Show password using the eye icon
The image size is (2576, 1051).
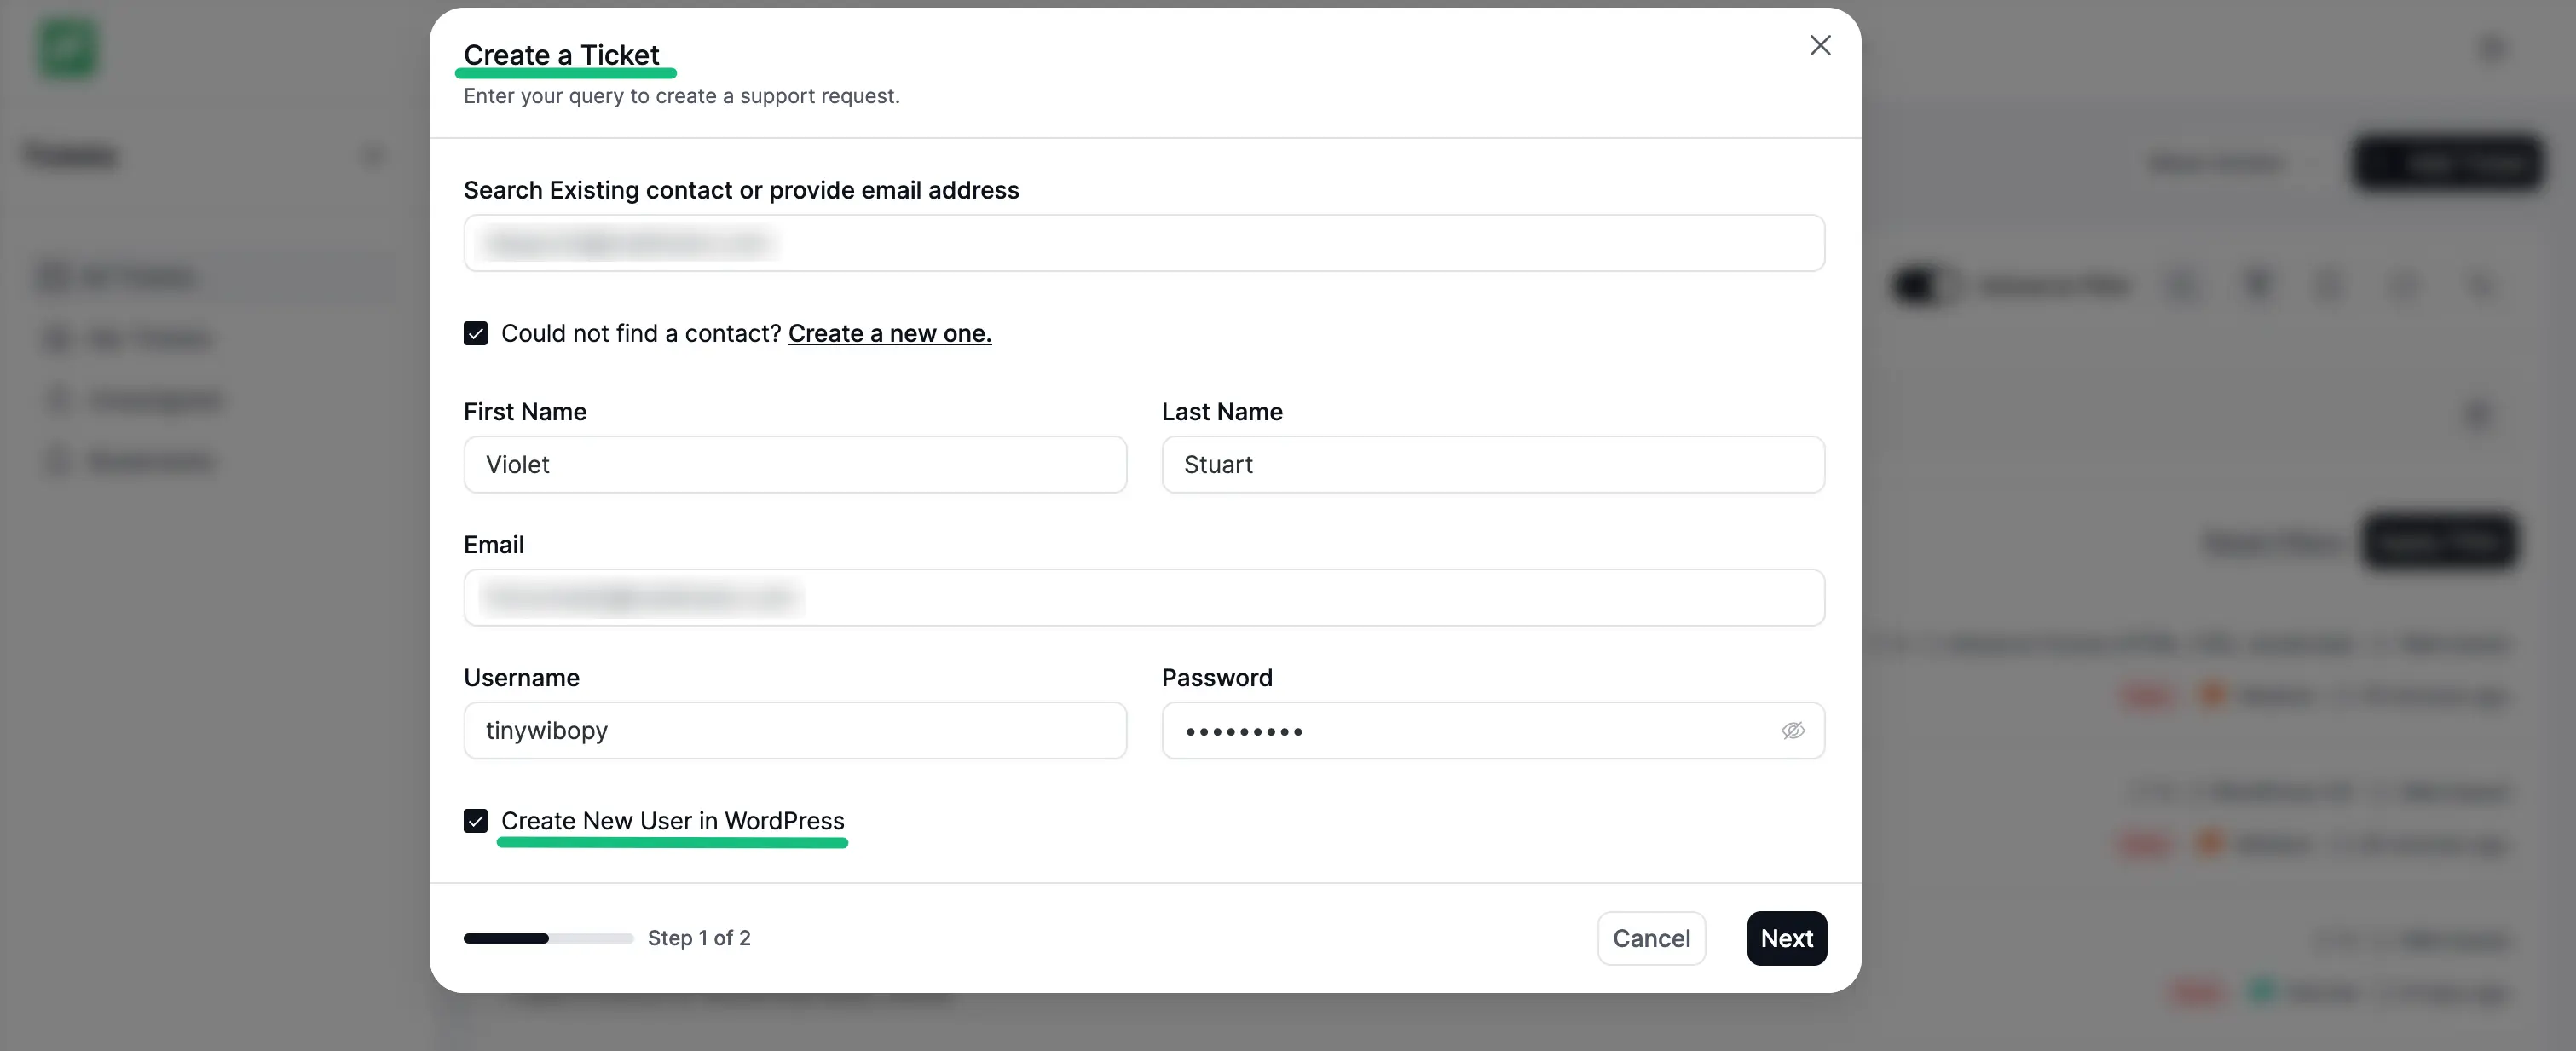point(1793,731)
